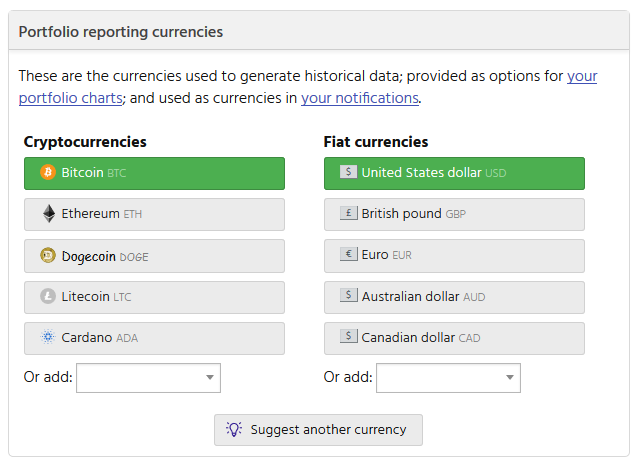
Task: Toggle Ethereum ETH as reporting currency
Action: pyautogui.click(x=154, y=214)
